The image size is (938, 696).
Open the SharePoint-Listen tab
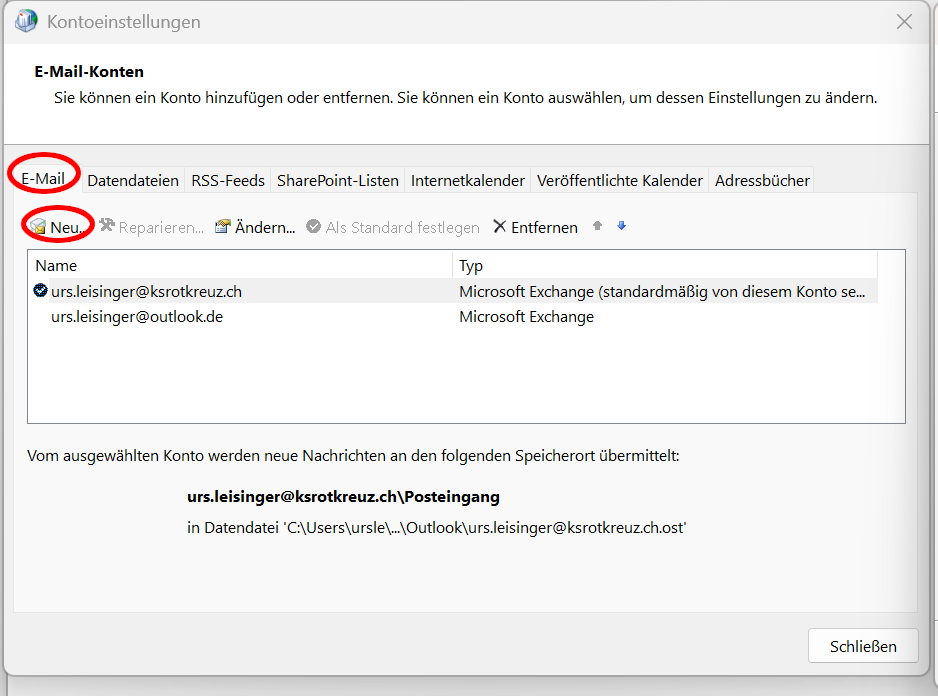[337, 180]
